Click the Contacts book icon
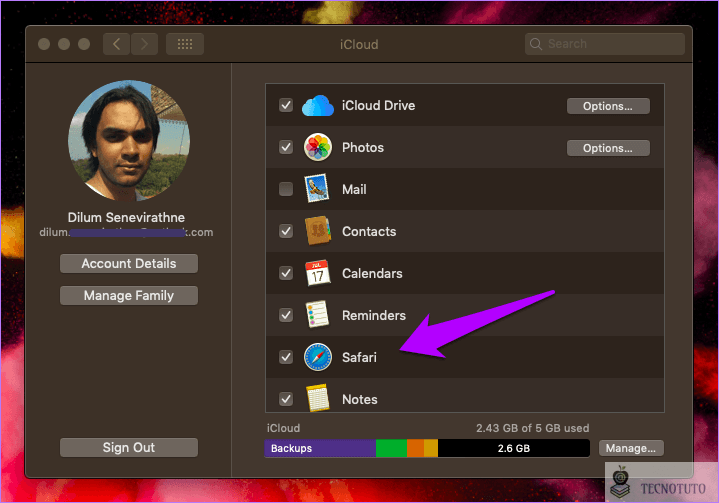The height and width of the screenshot is (503, 719). tap(318, 231)
